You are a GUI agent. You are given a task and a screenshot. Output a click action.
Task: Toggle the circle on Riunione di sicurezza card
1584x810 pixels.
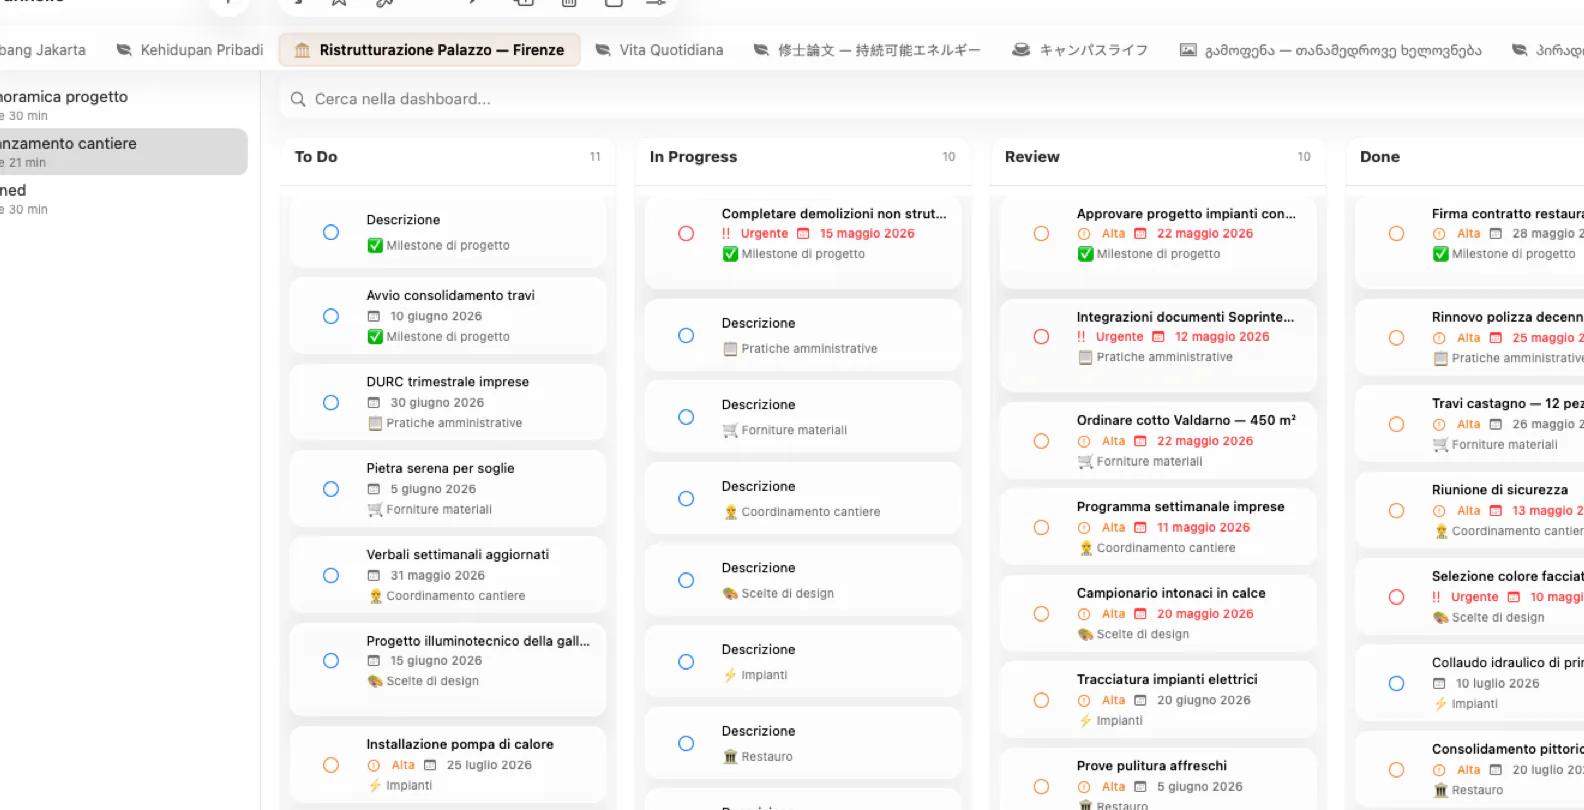click(x=1396, y=511)
